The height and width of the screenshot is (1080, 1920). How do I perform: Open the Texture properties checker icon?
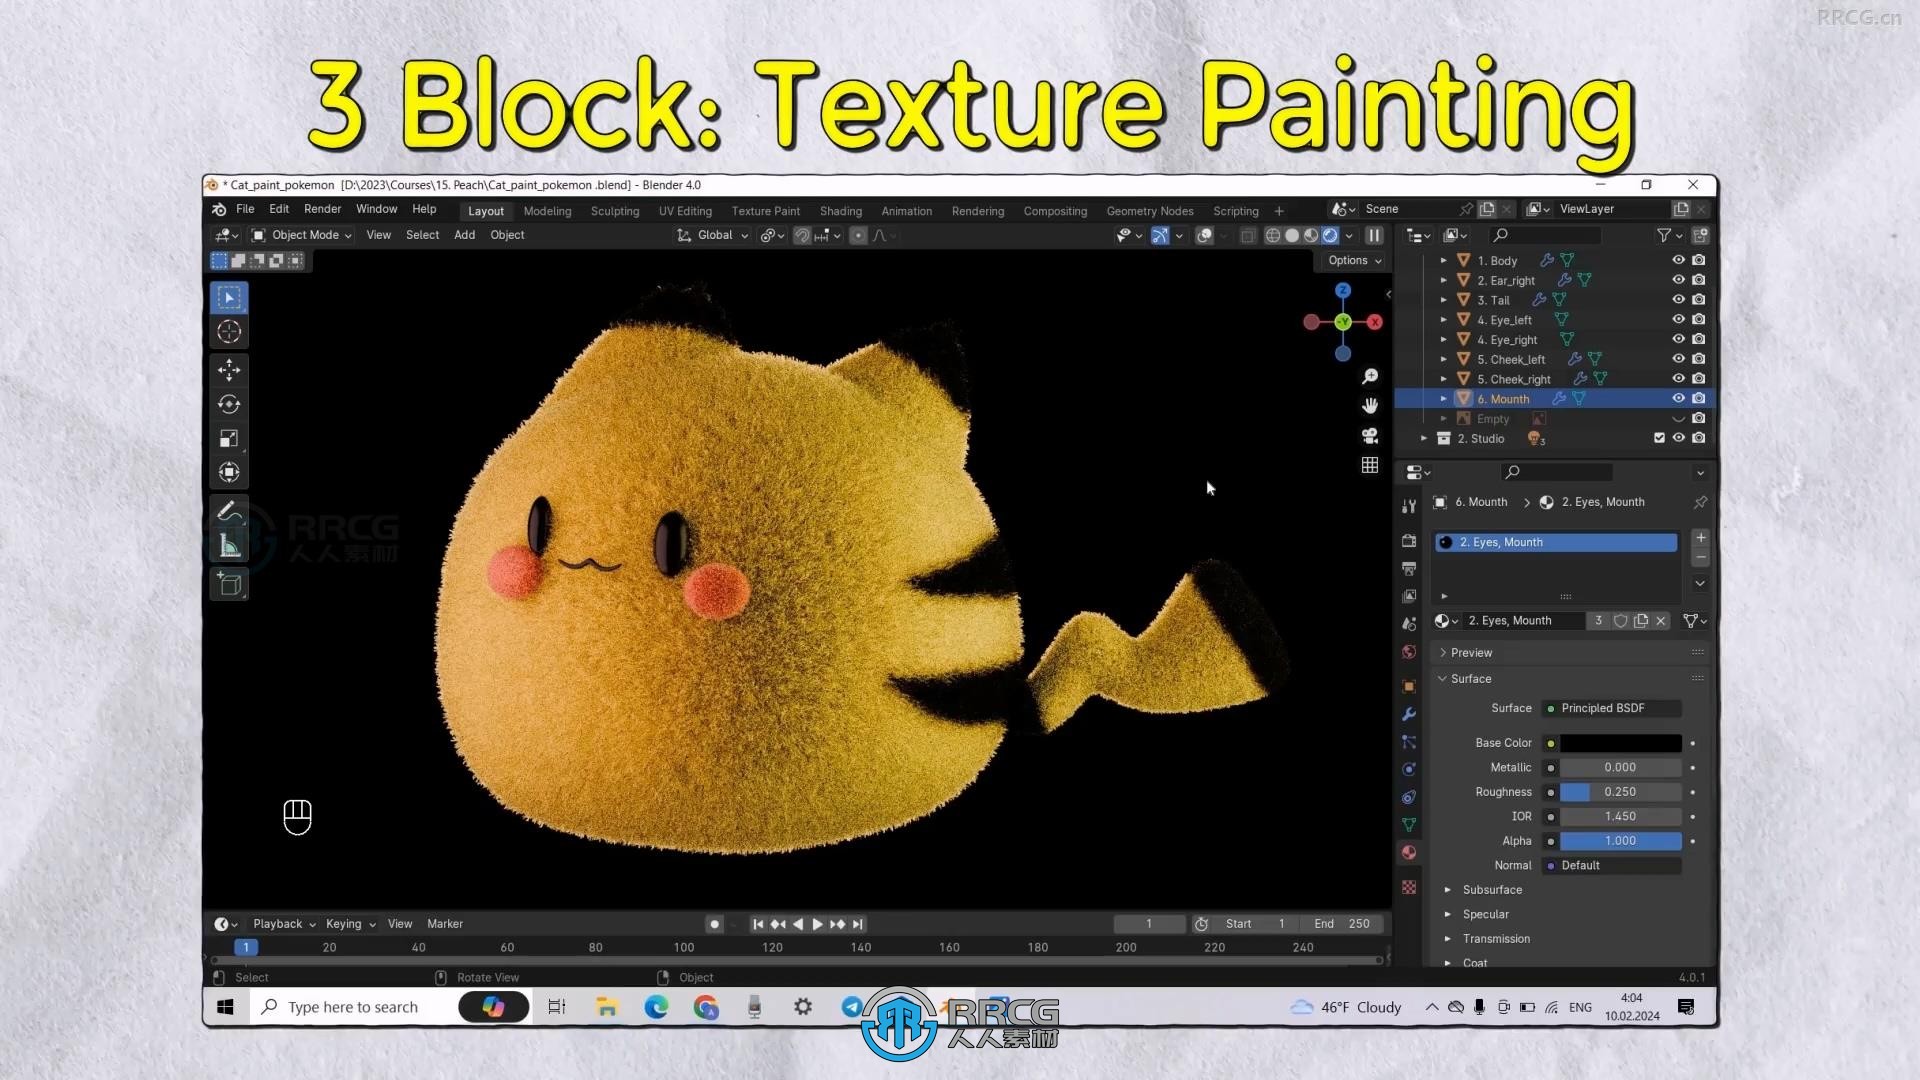tap(1409, 887)
